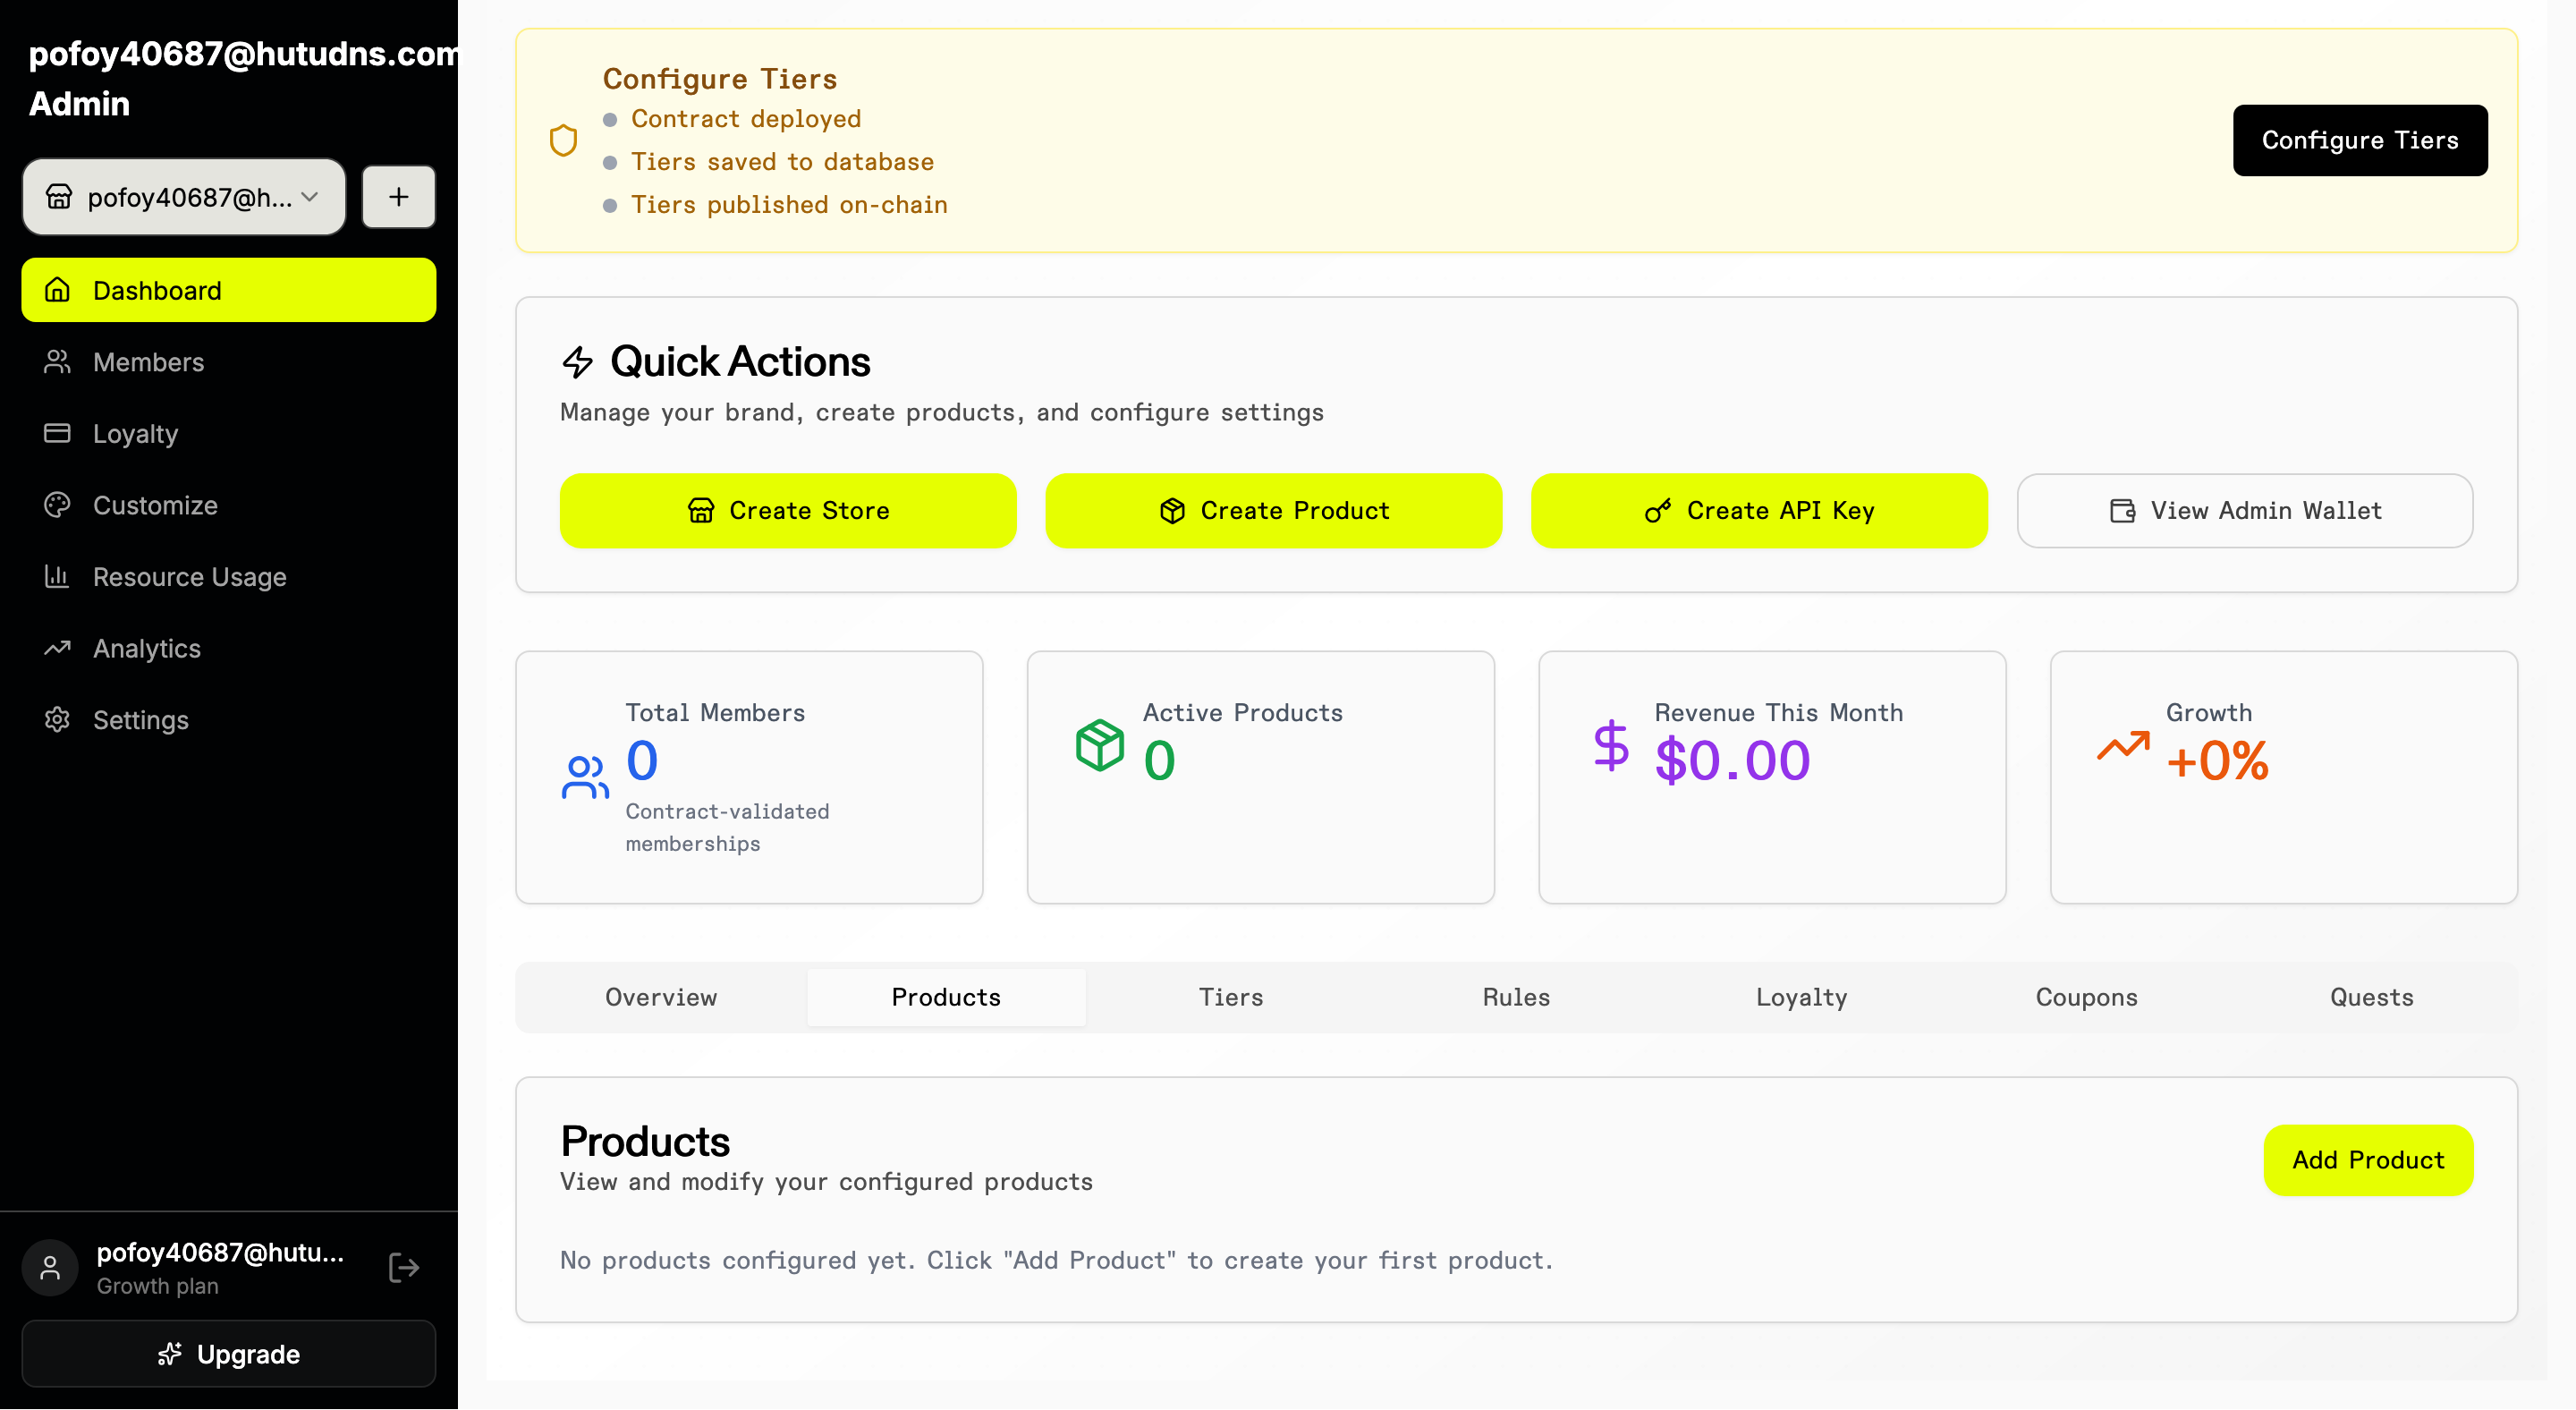Viewport: 2576px width, 1410px height.
Task: Open the Members sidebar item
Action: click(x=148, y=362)
